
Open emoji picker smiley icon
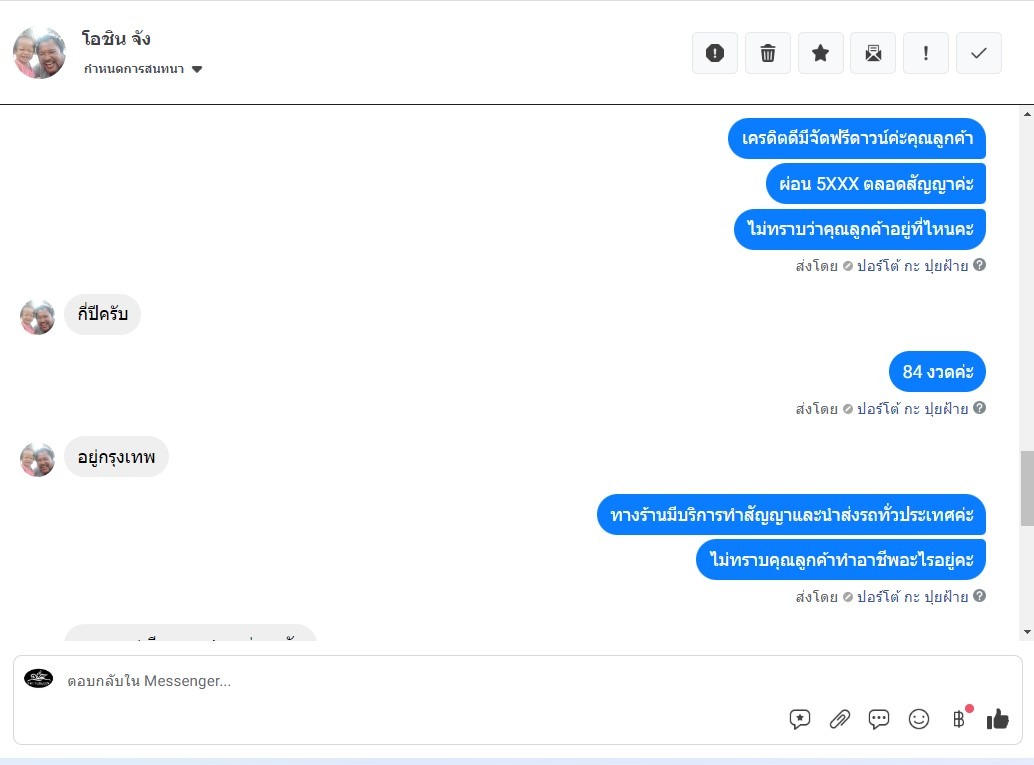[x=919, y=719]
